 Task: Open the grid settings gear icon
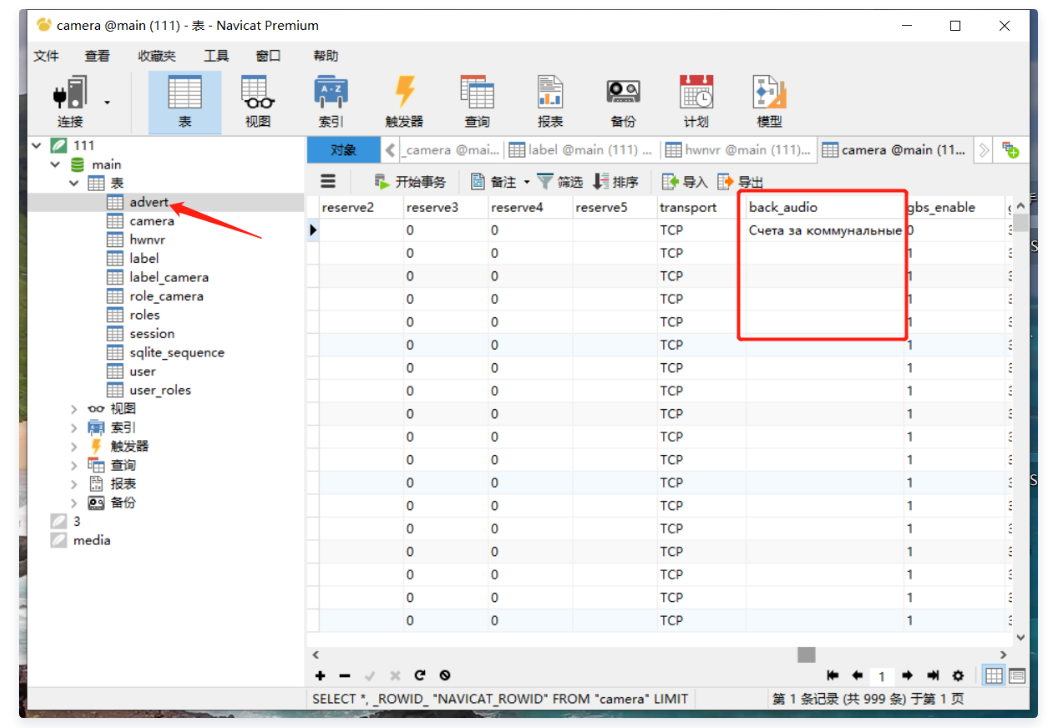(958, 675)
